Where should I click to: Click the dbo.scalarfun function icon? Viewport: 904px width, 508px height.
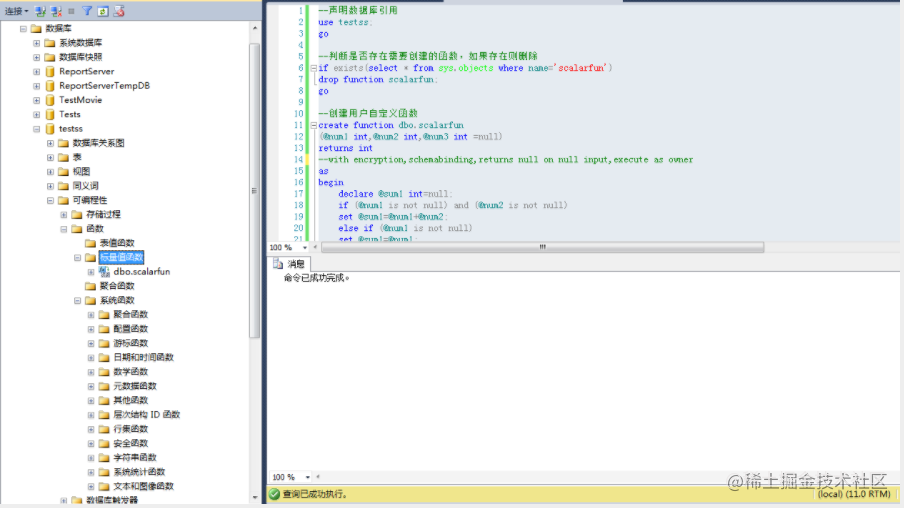pyautogui.click(x=104, y=272)
